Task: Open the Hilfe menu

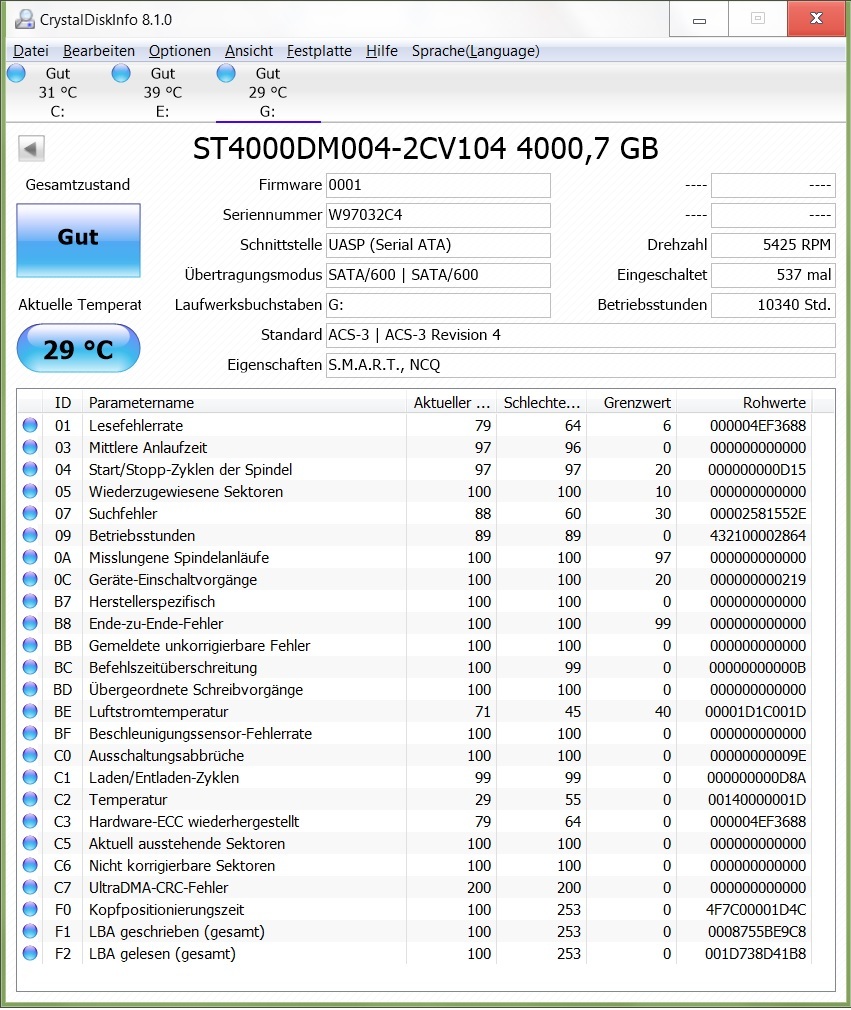Action: [x=382, y=51]
